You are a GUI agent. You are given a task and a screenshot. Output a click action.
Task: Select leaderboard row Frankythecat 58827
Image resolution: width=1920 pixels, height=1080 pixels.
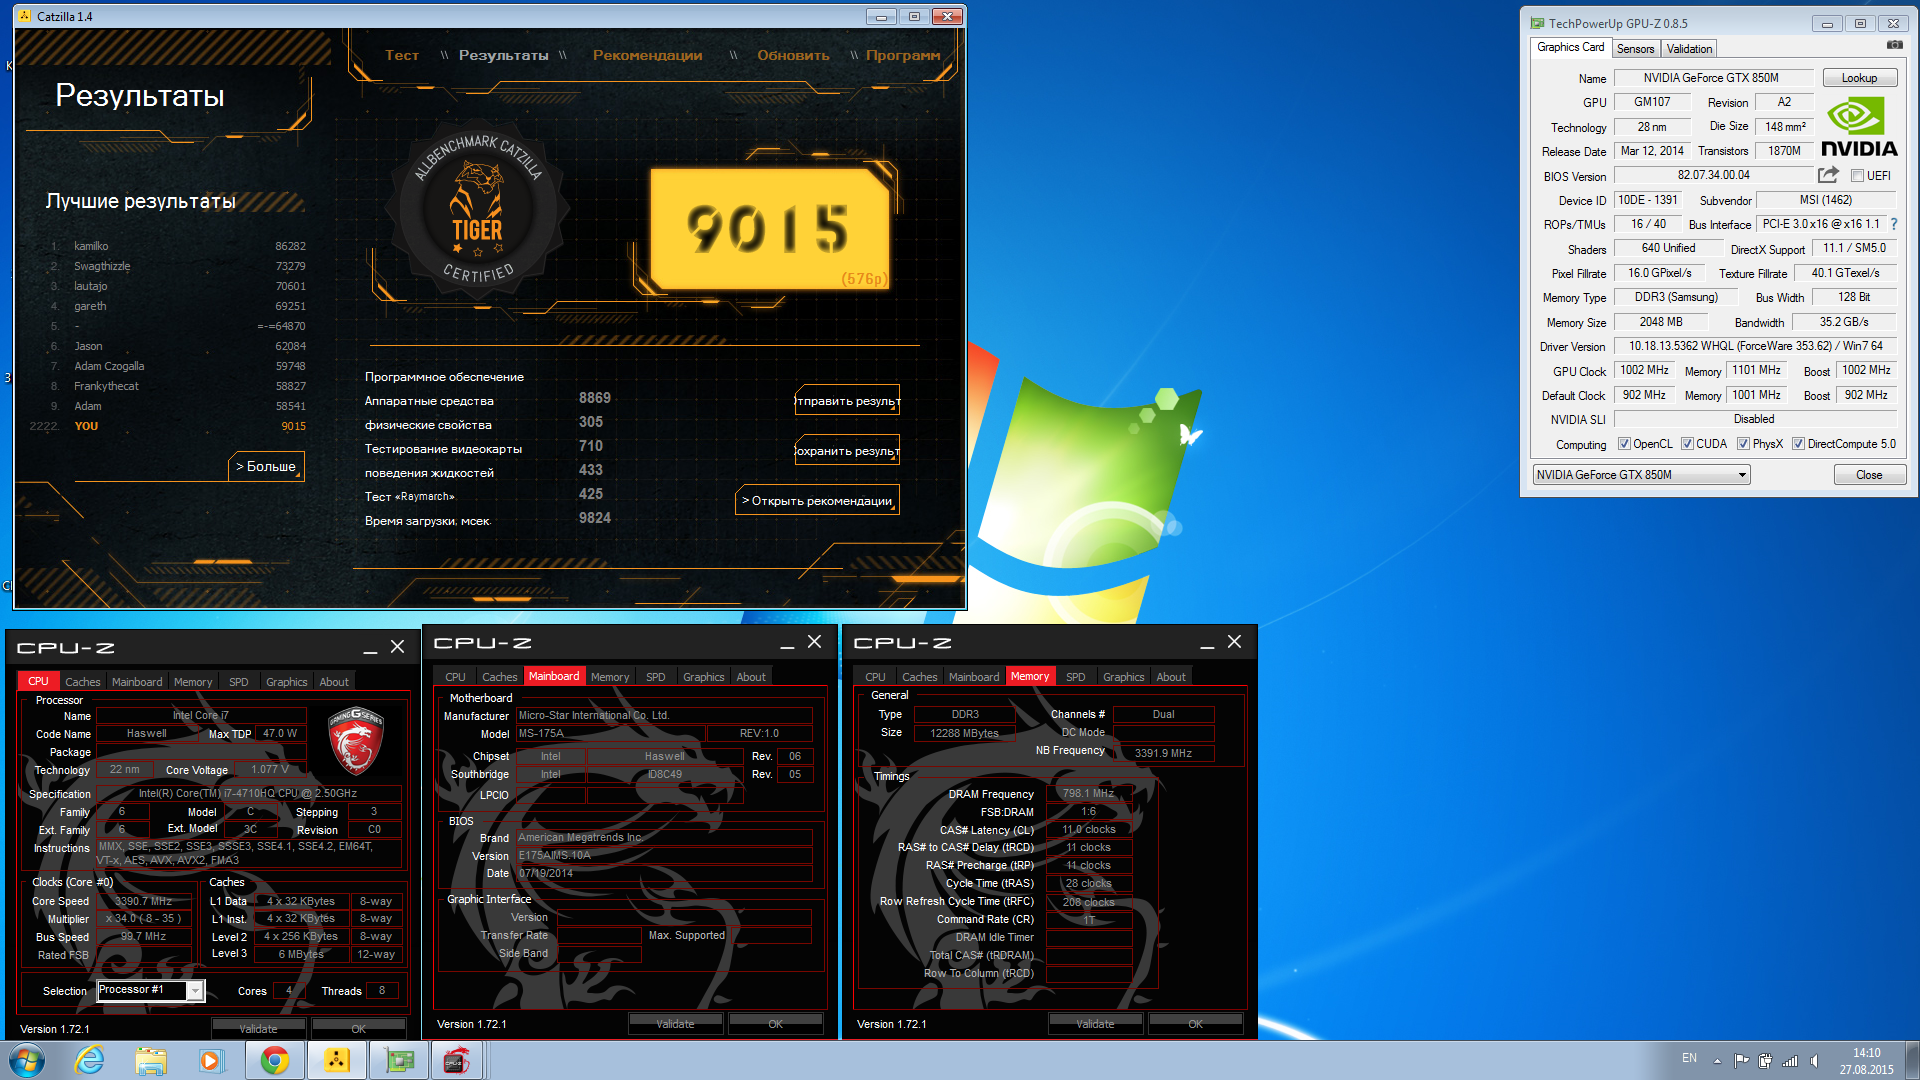[178, 386]
